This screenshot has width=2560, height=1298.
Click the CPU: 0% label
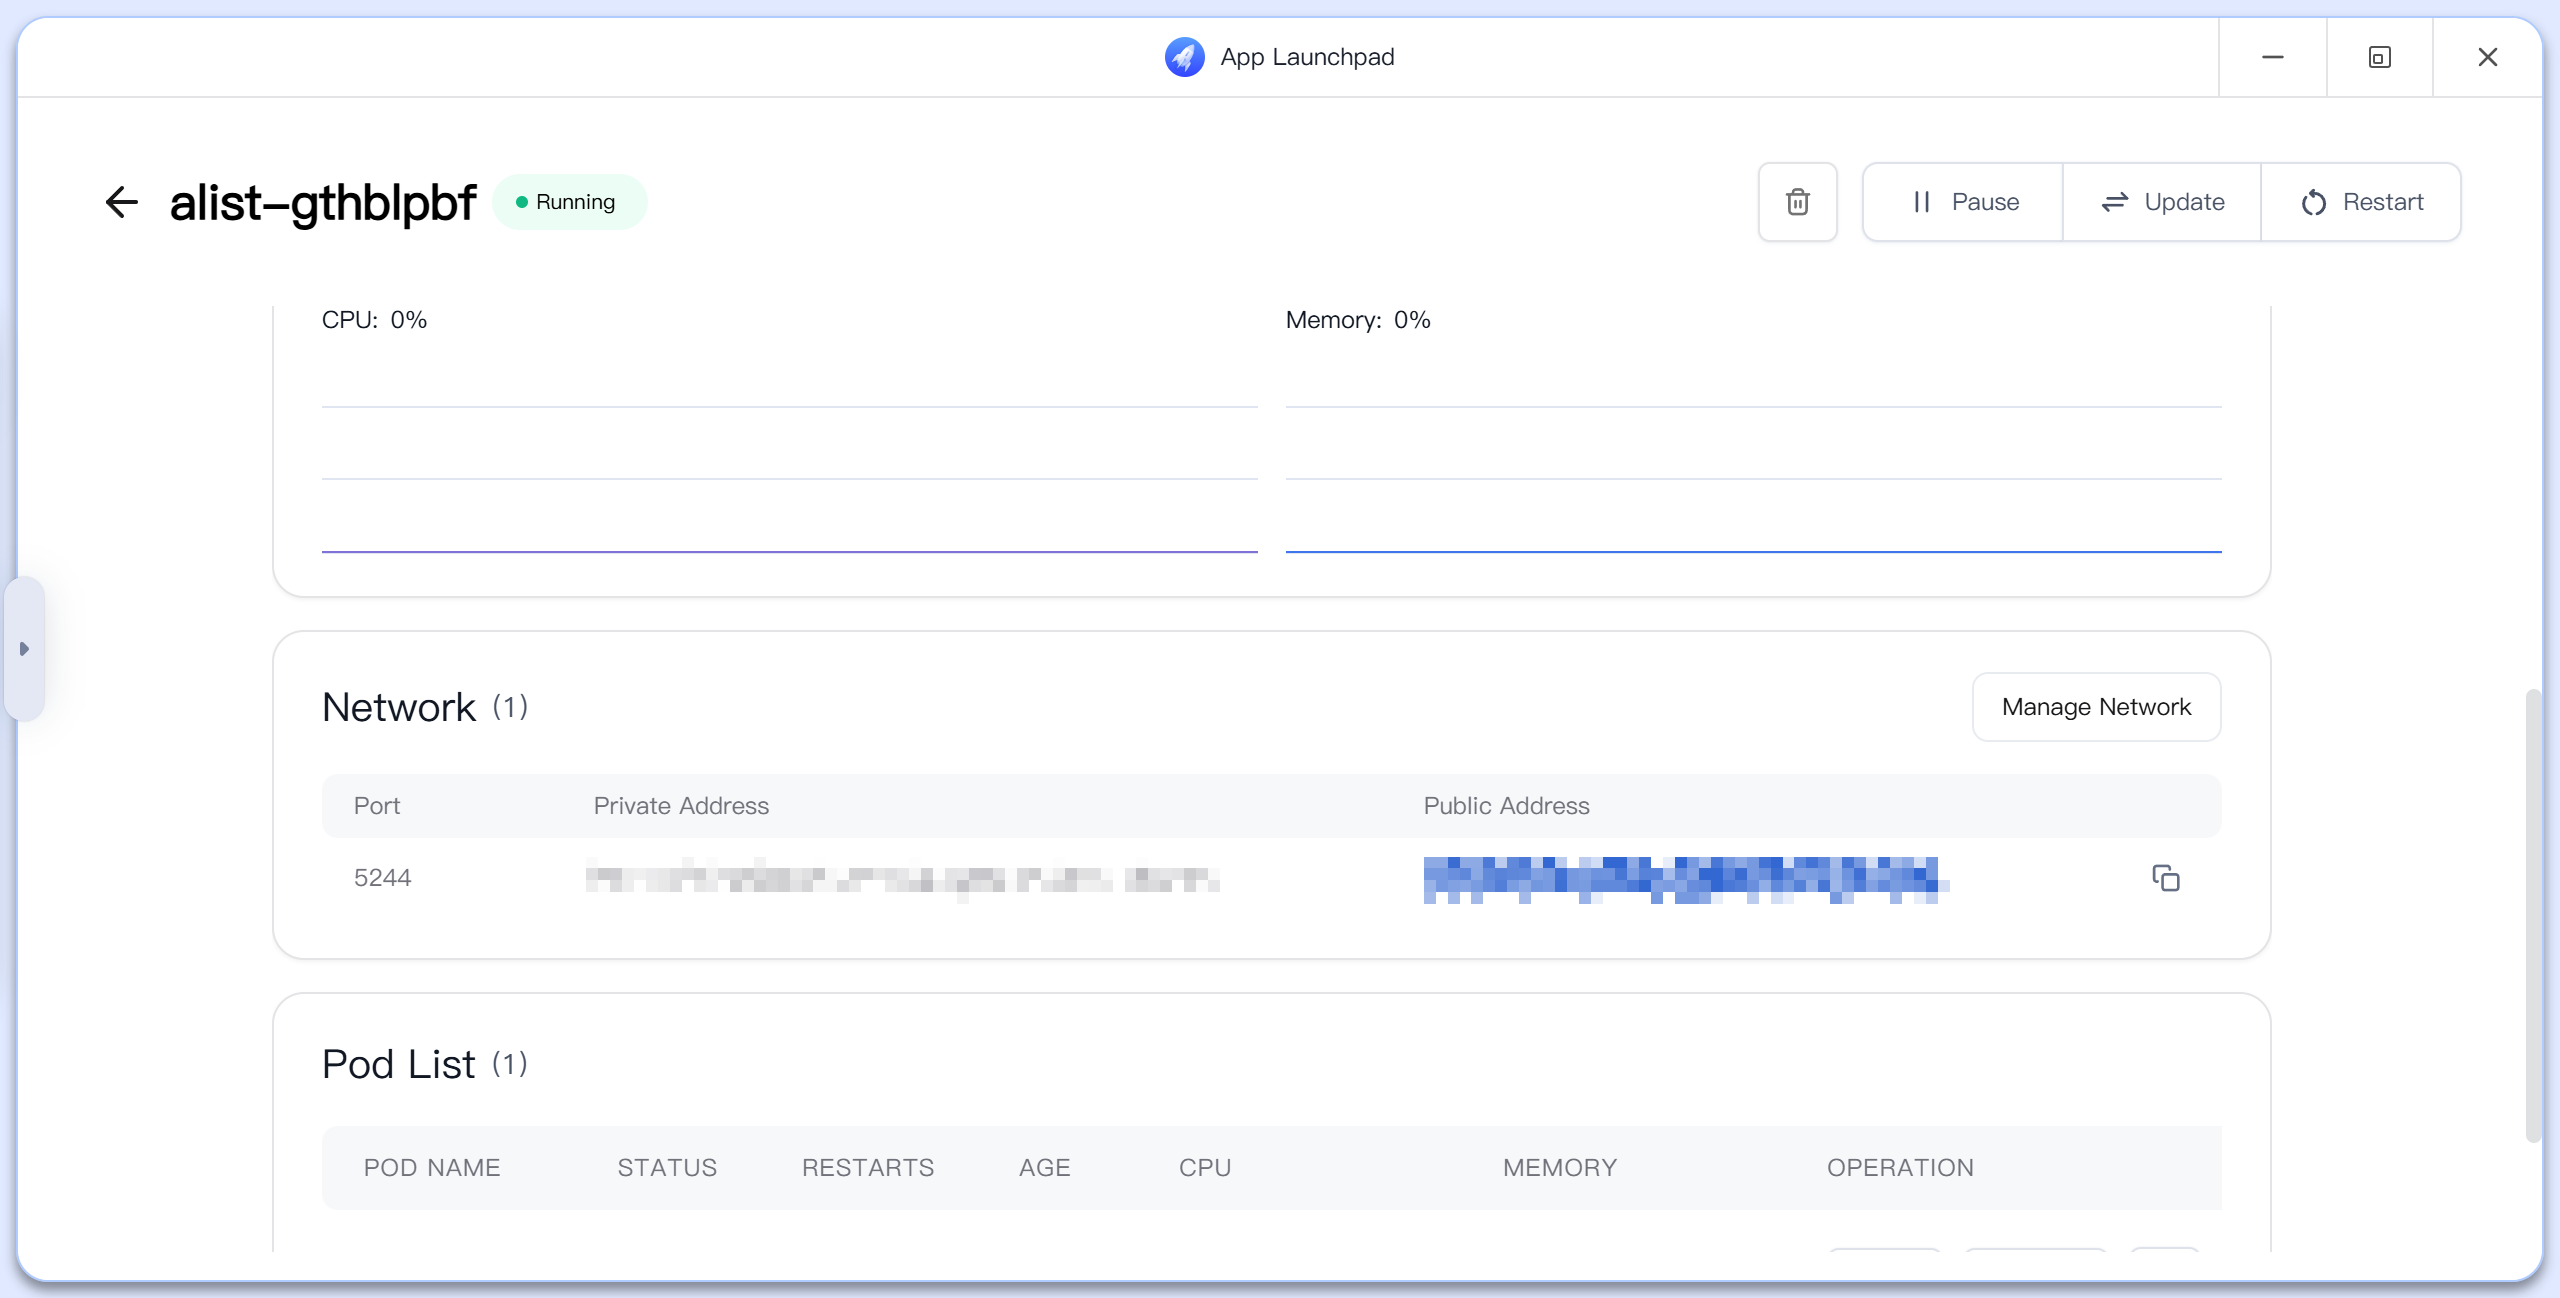[x=374, y=320]
